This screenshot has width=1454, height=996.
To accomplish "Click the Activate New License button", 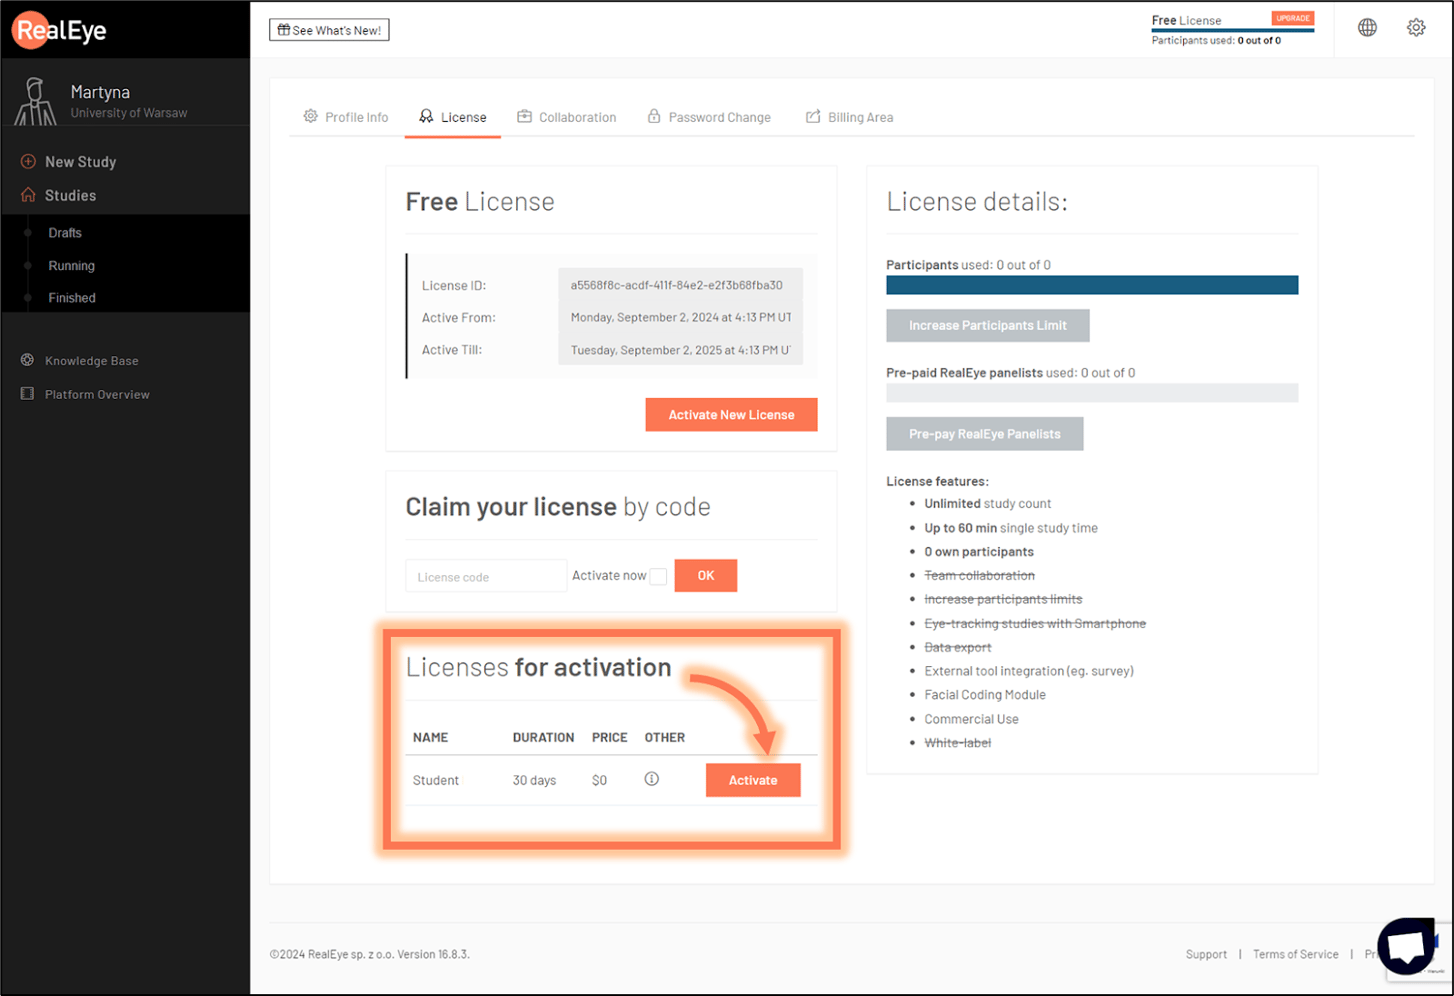I will tap(731, 414).
